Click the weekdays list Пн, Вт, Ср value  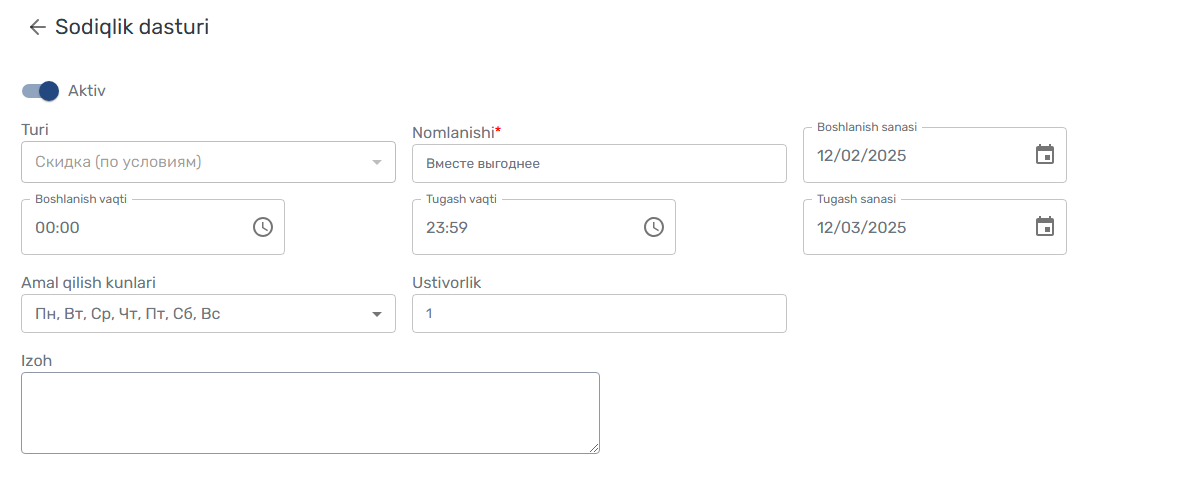128,314
